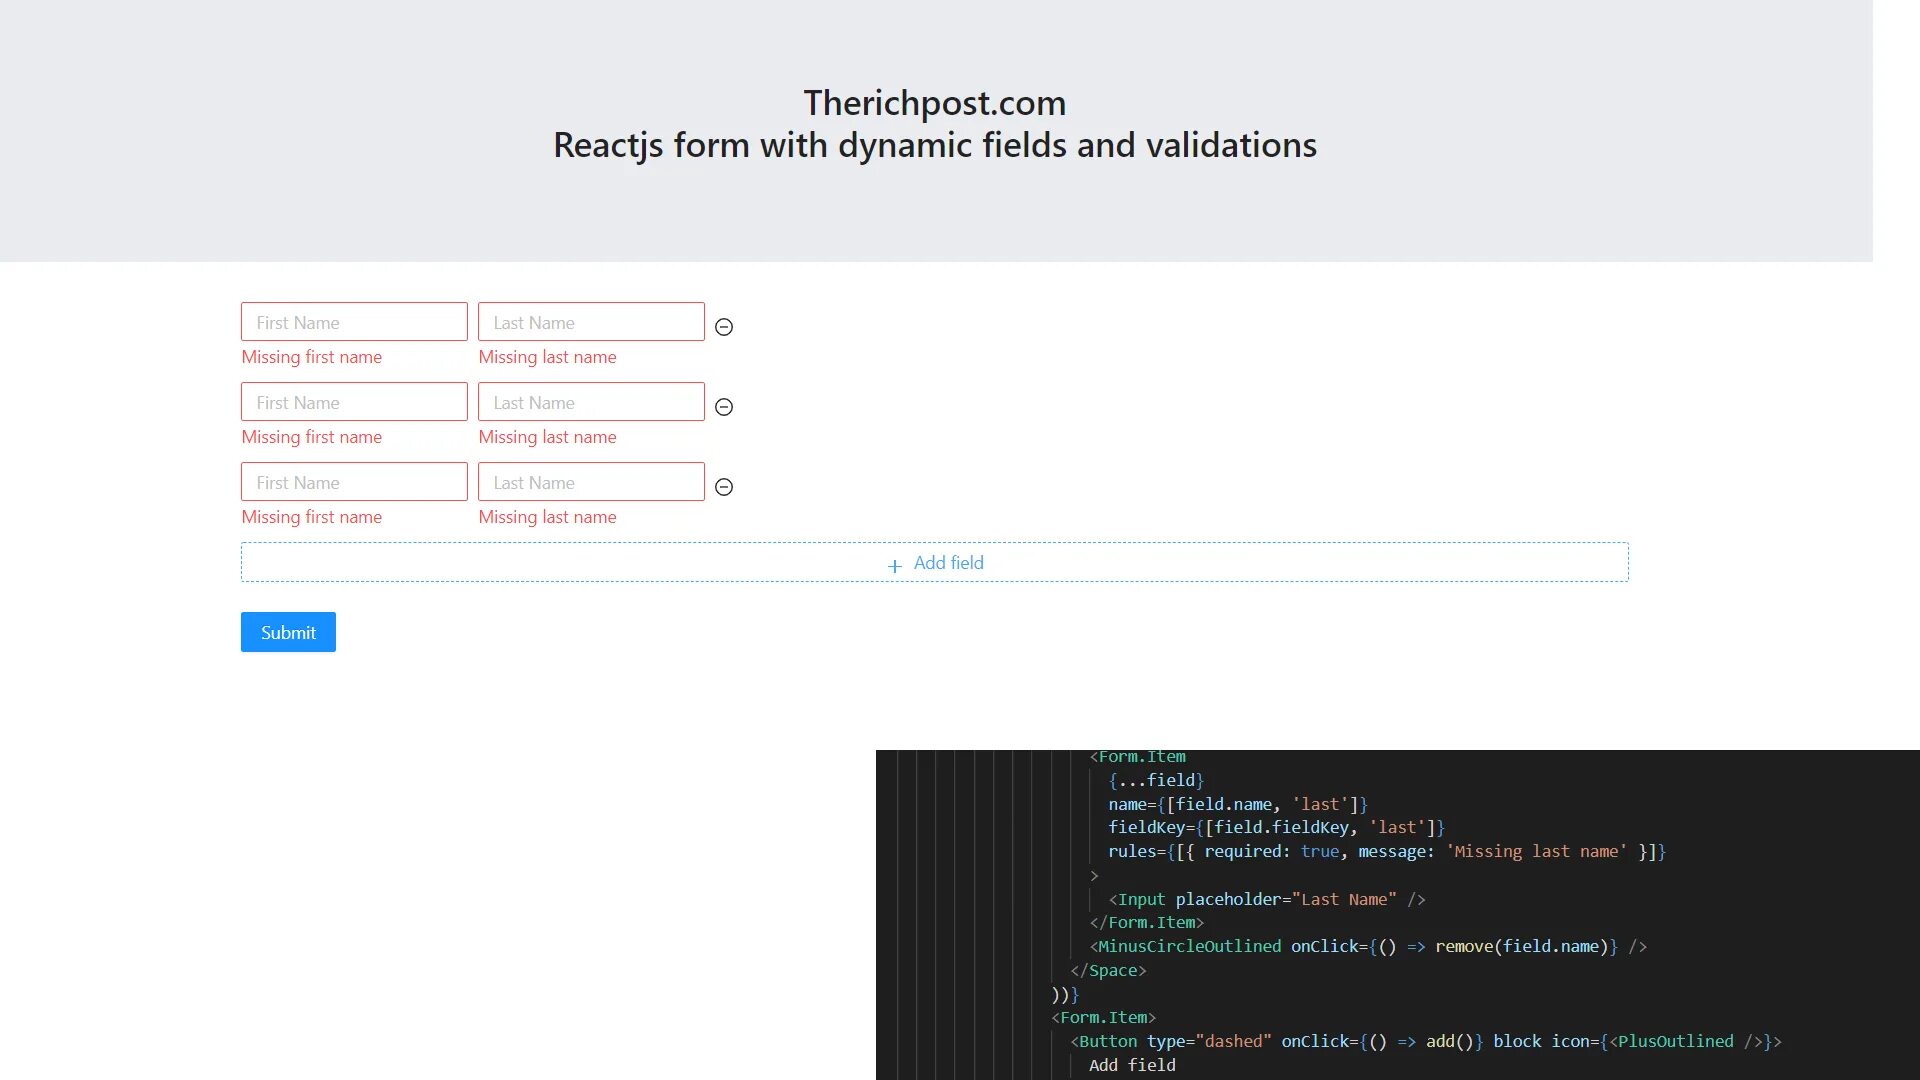Remove the first name row via minus icon
1920x1080 pixels.
pyautogui.click(x=724, y=327)
